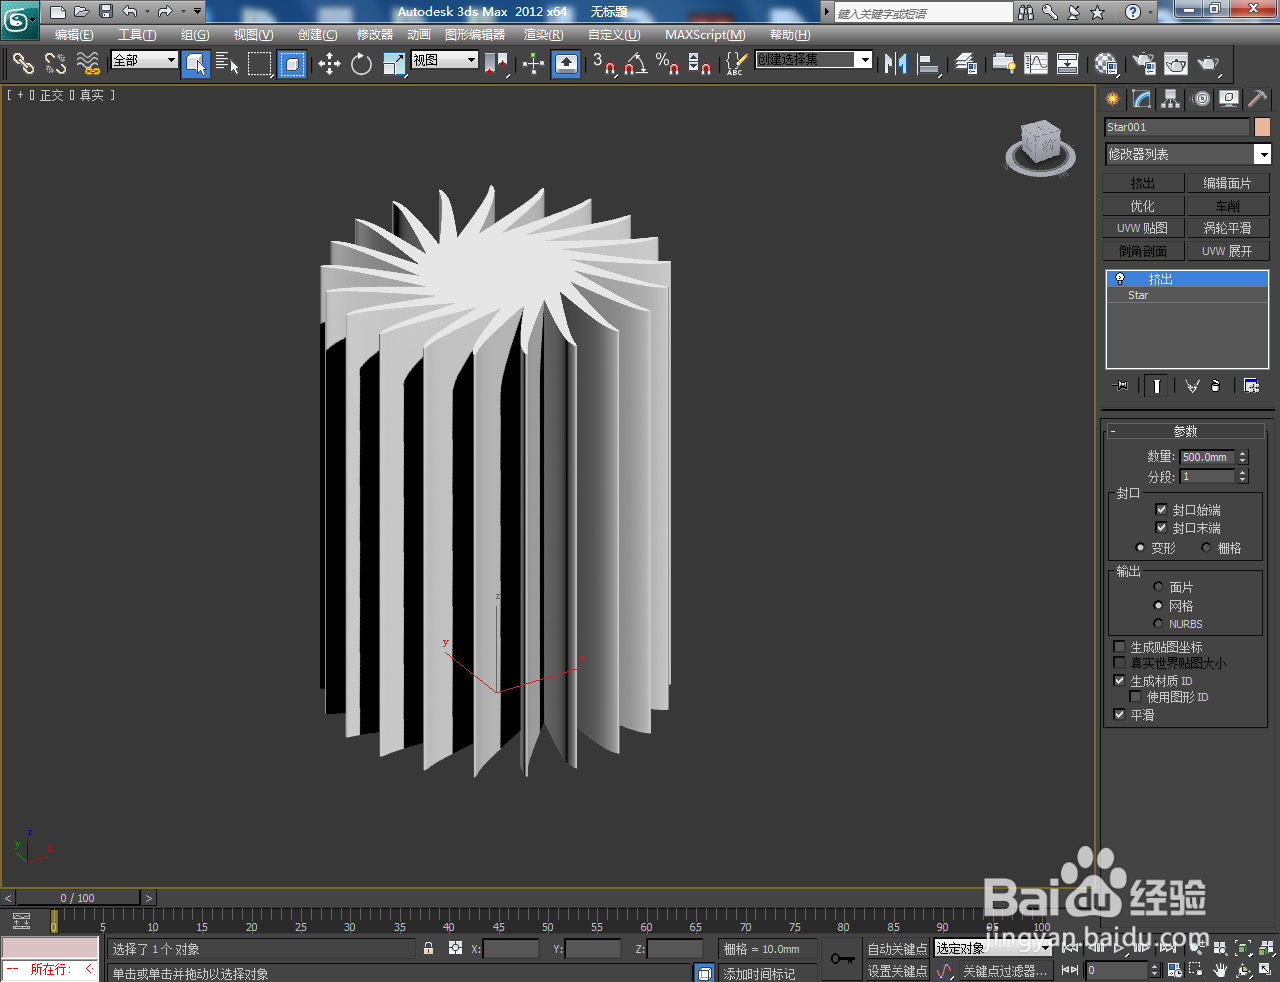Open the 渲染(R) menu

(543, 35)
